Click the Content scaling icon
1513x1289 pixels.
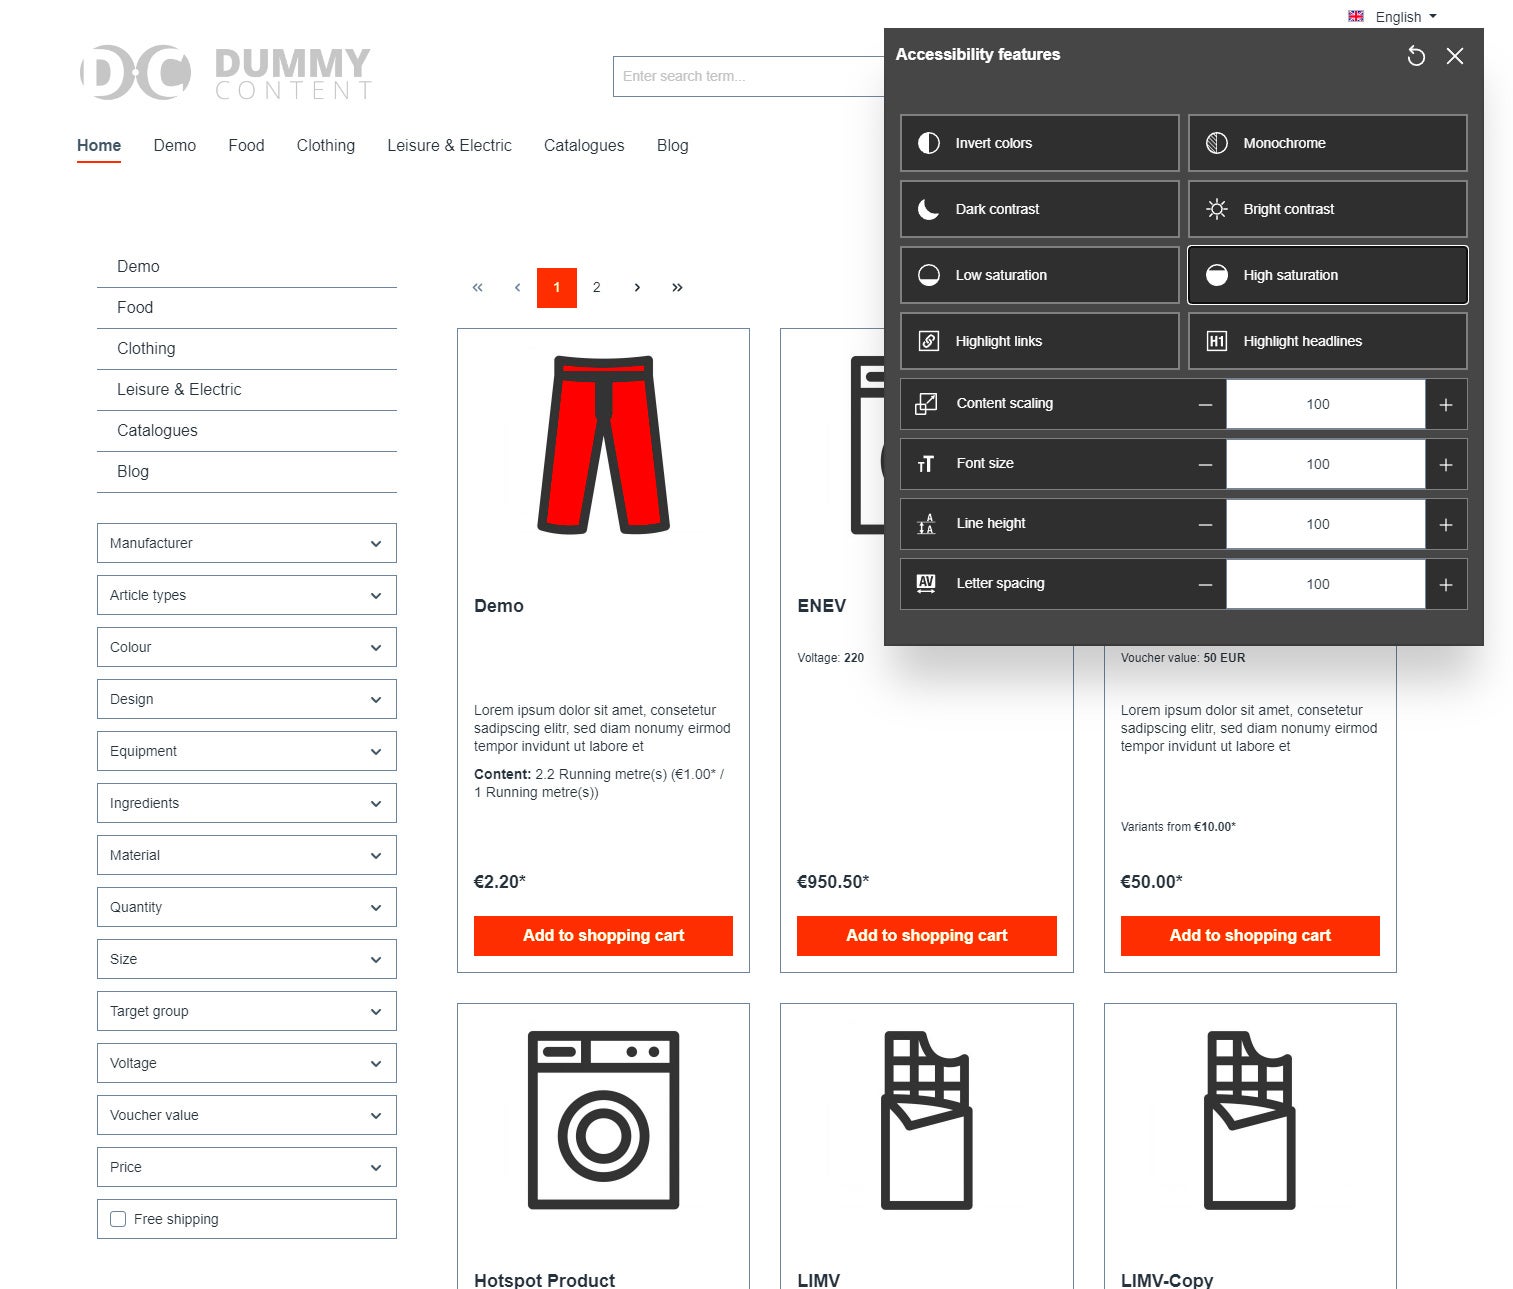tap(927, 404)
